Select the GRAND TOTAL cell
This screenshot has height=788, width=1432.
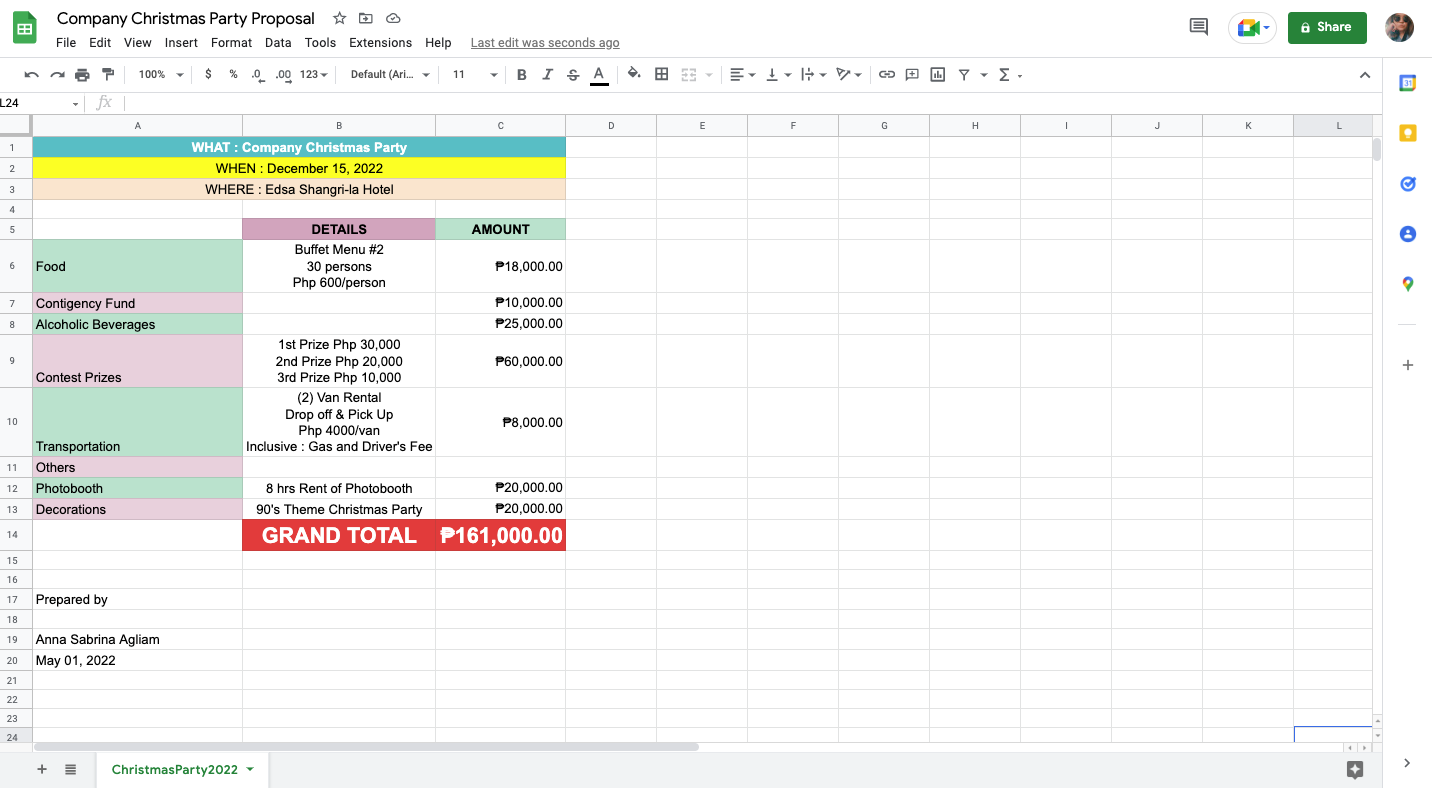click(x=339, y=535)
